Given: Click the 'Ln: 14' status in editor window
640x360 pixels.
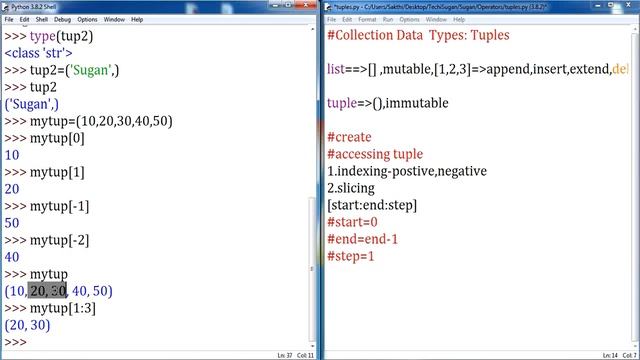Looking at the screenshot, I should coord(610,356).
